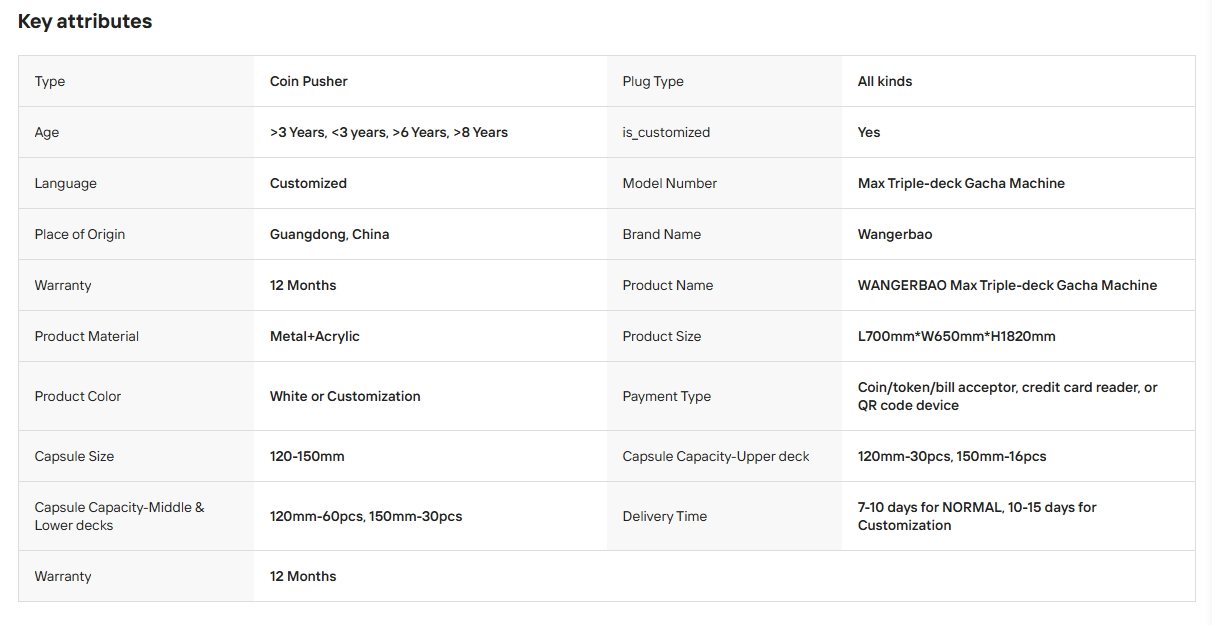The height and width of the screenshot is (625, 1213).
Task: Select the Payment Type value text
Action: tap(1008, 396)
